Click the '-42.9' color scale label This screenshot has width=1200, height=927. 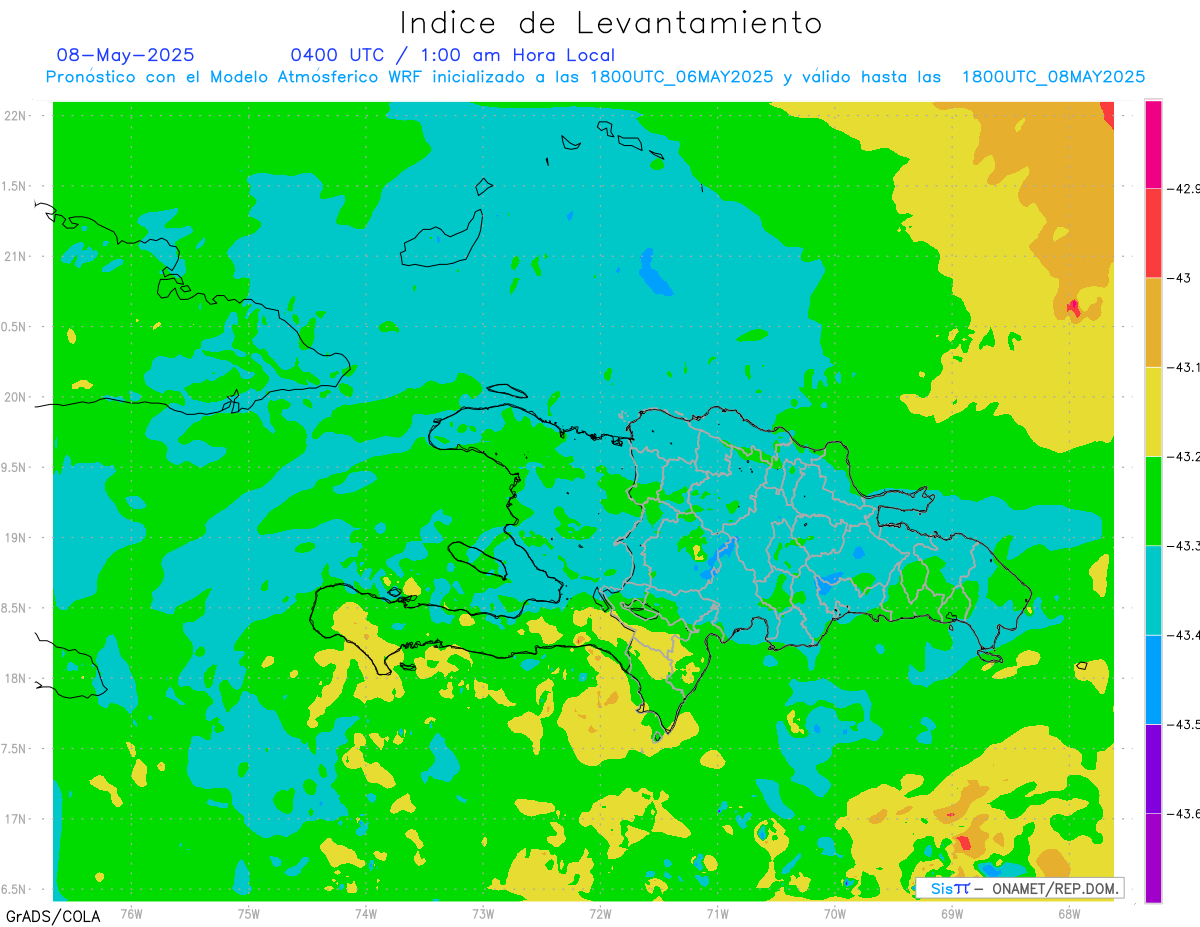point(1183,188)
